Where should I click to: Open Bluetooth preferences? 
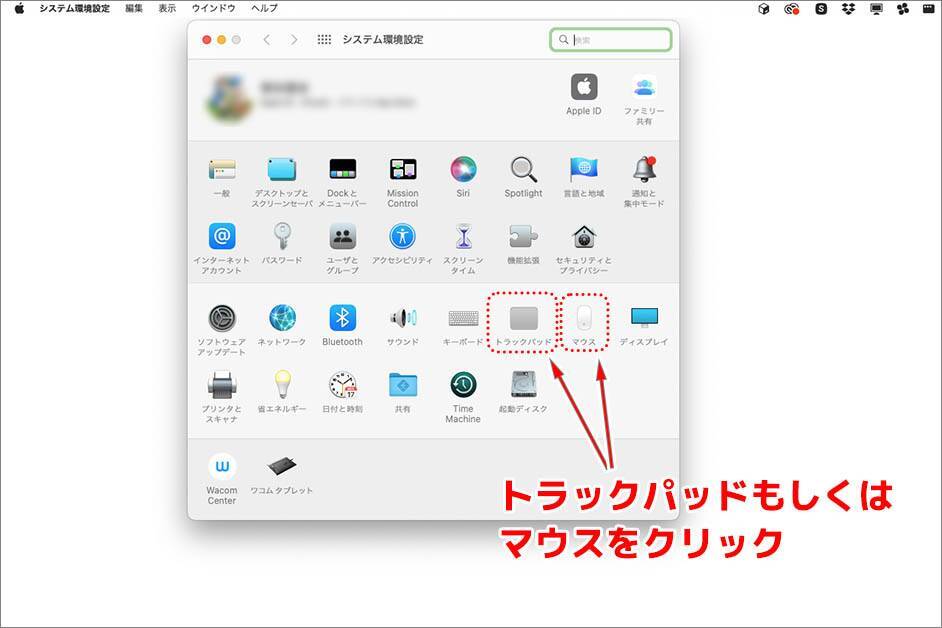coord(342,318)
